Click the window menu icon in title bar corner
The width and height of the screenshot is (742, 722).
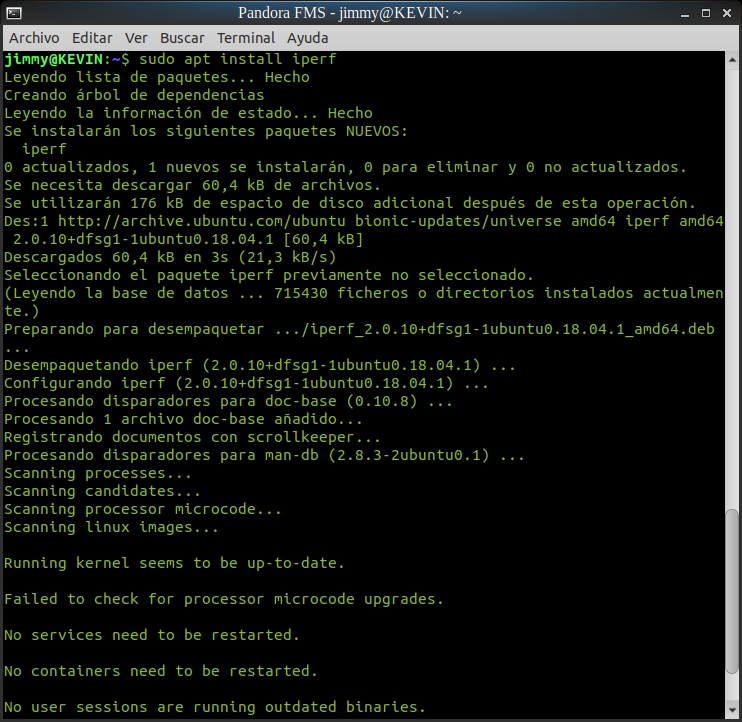coord(12,12)
